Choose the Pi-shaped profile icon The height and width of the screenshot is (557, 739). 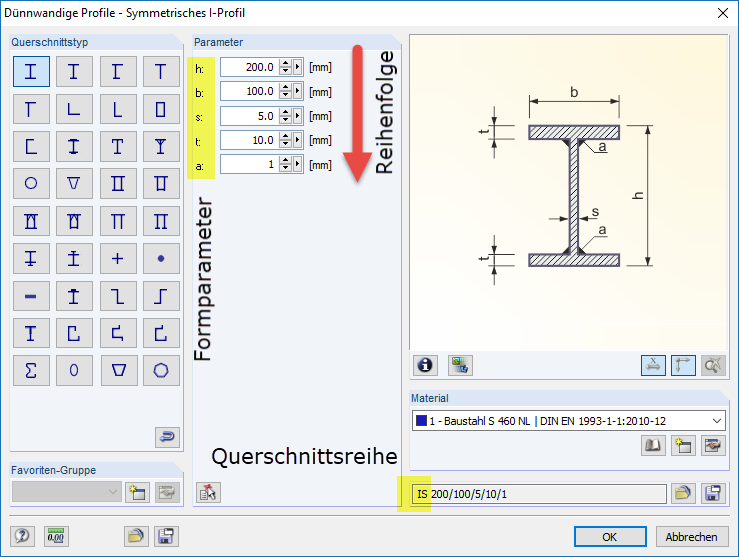click(118, 221)
